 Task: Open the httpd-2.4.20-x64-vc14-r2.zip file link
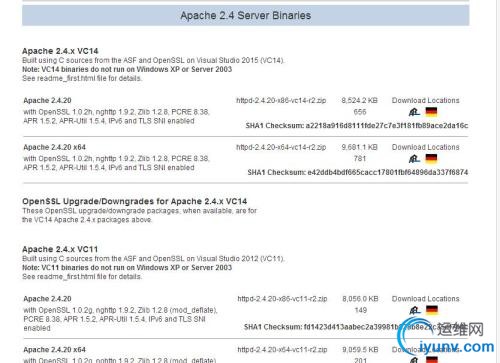[281, 147]
